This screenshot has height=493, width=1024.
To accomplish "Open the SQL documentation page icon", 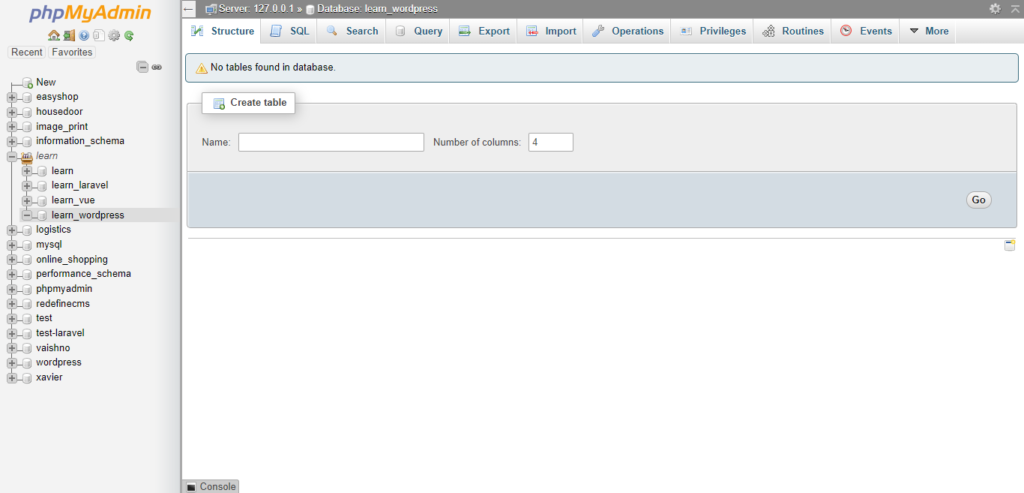I will pyautogui.click(x=98, y=36).
